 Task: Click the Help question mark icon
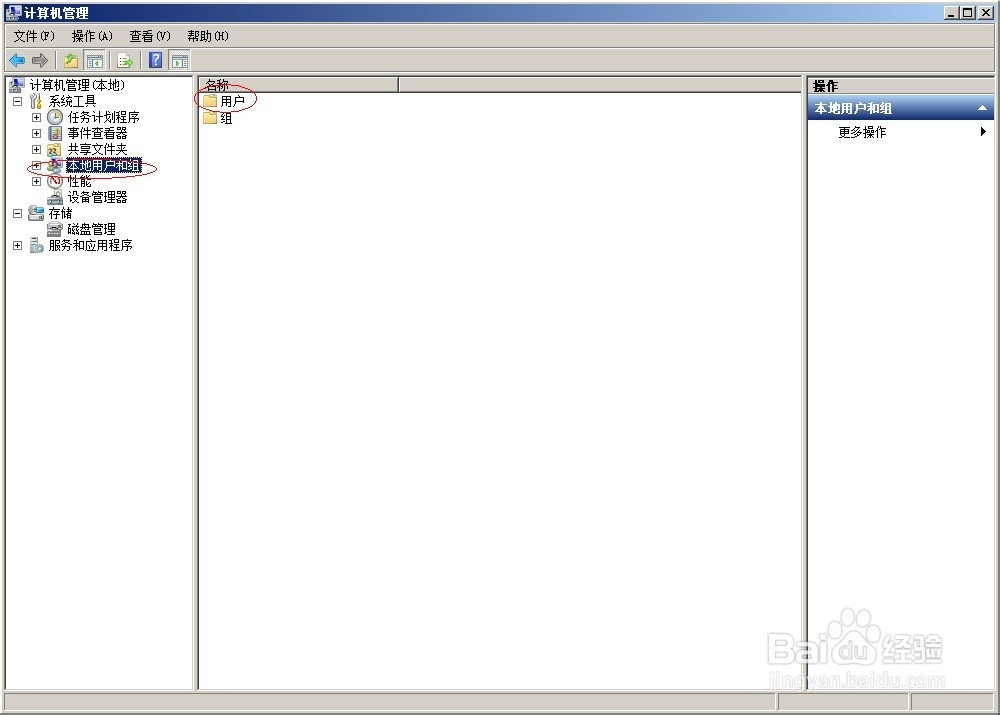pyautogui.click(x=156, y=61)
